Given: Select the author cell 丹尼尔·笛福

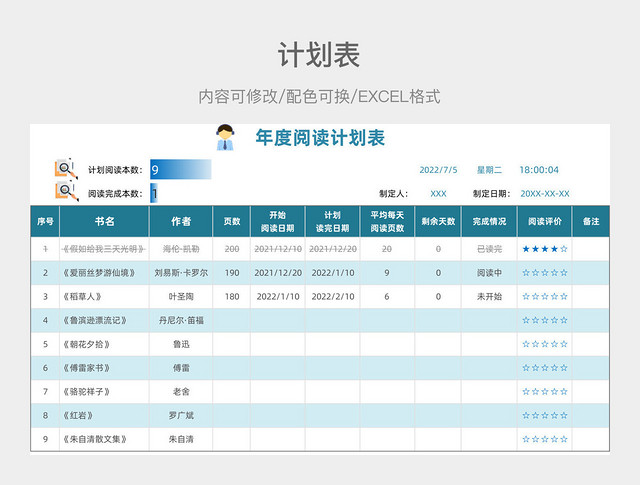Looking at the screenshot, I should tap(181, 320).
